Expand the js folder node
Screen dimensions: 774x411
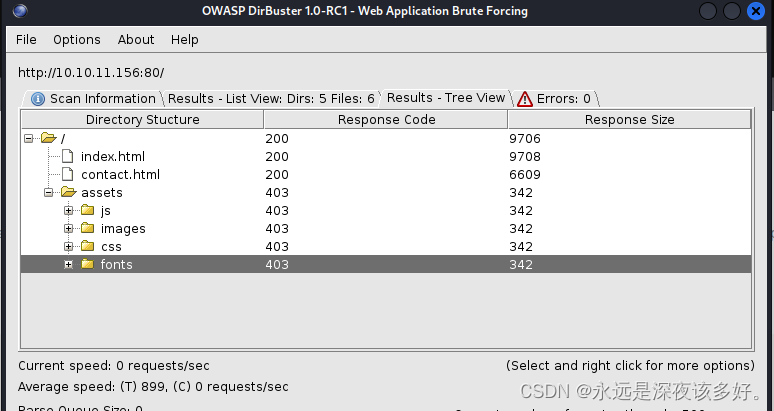(69, 211)
